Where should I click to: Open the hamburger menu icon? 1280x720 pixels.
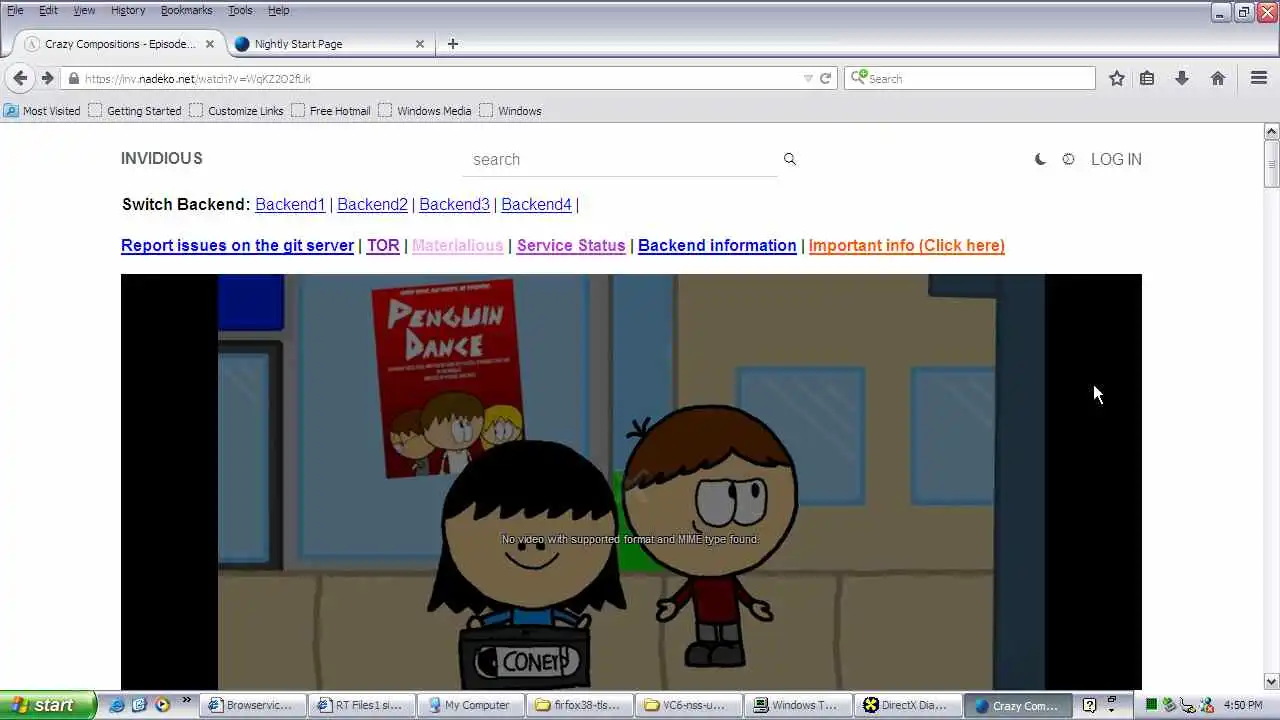(1259, 78)
